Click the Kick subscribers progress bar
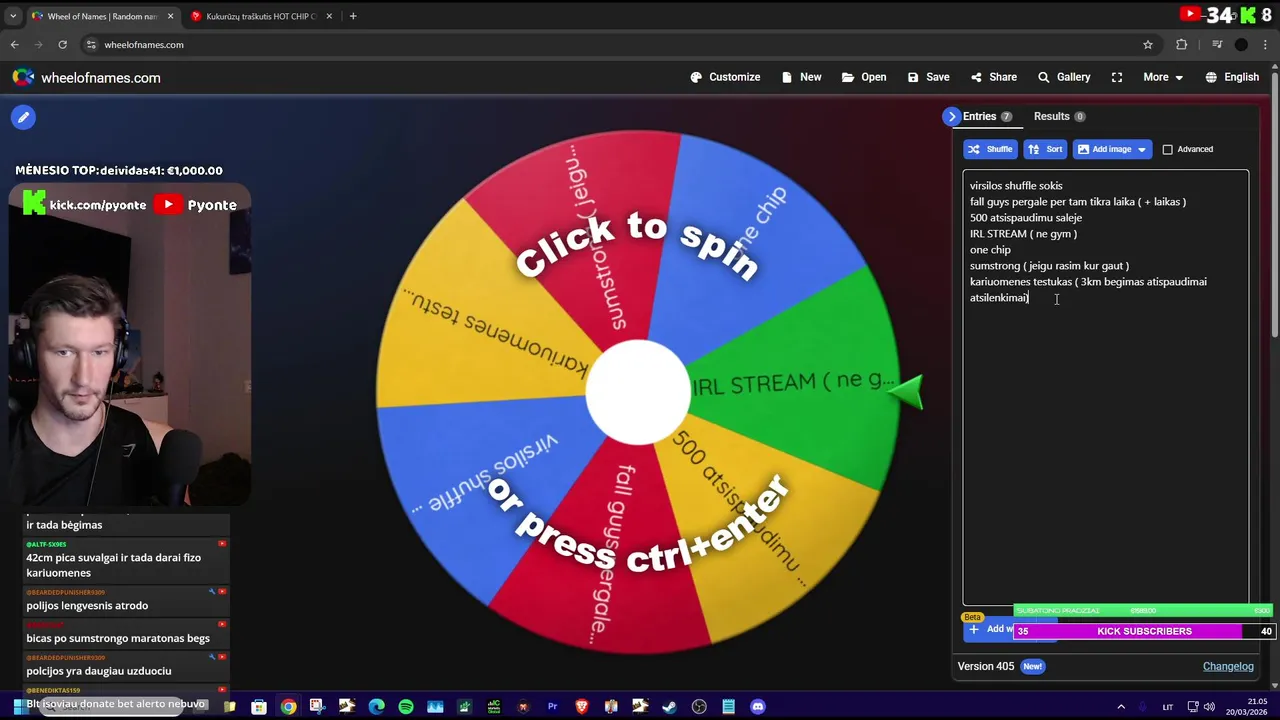This screenshot has width=1280, height=720. (x=1144, y=631)
